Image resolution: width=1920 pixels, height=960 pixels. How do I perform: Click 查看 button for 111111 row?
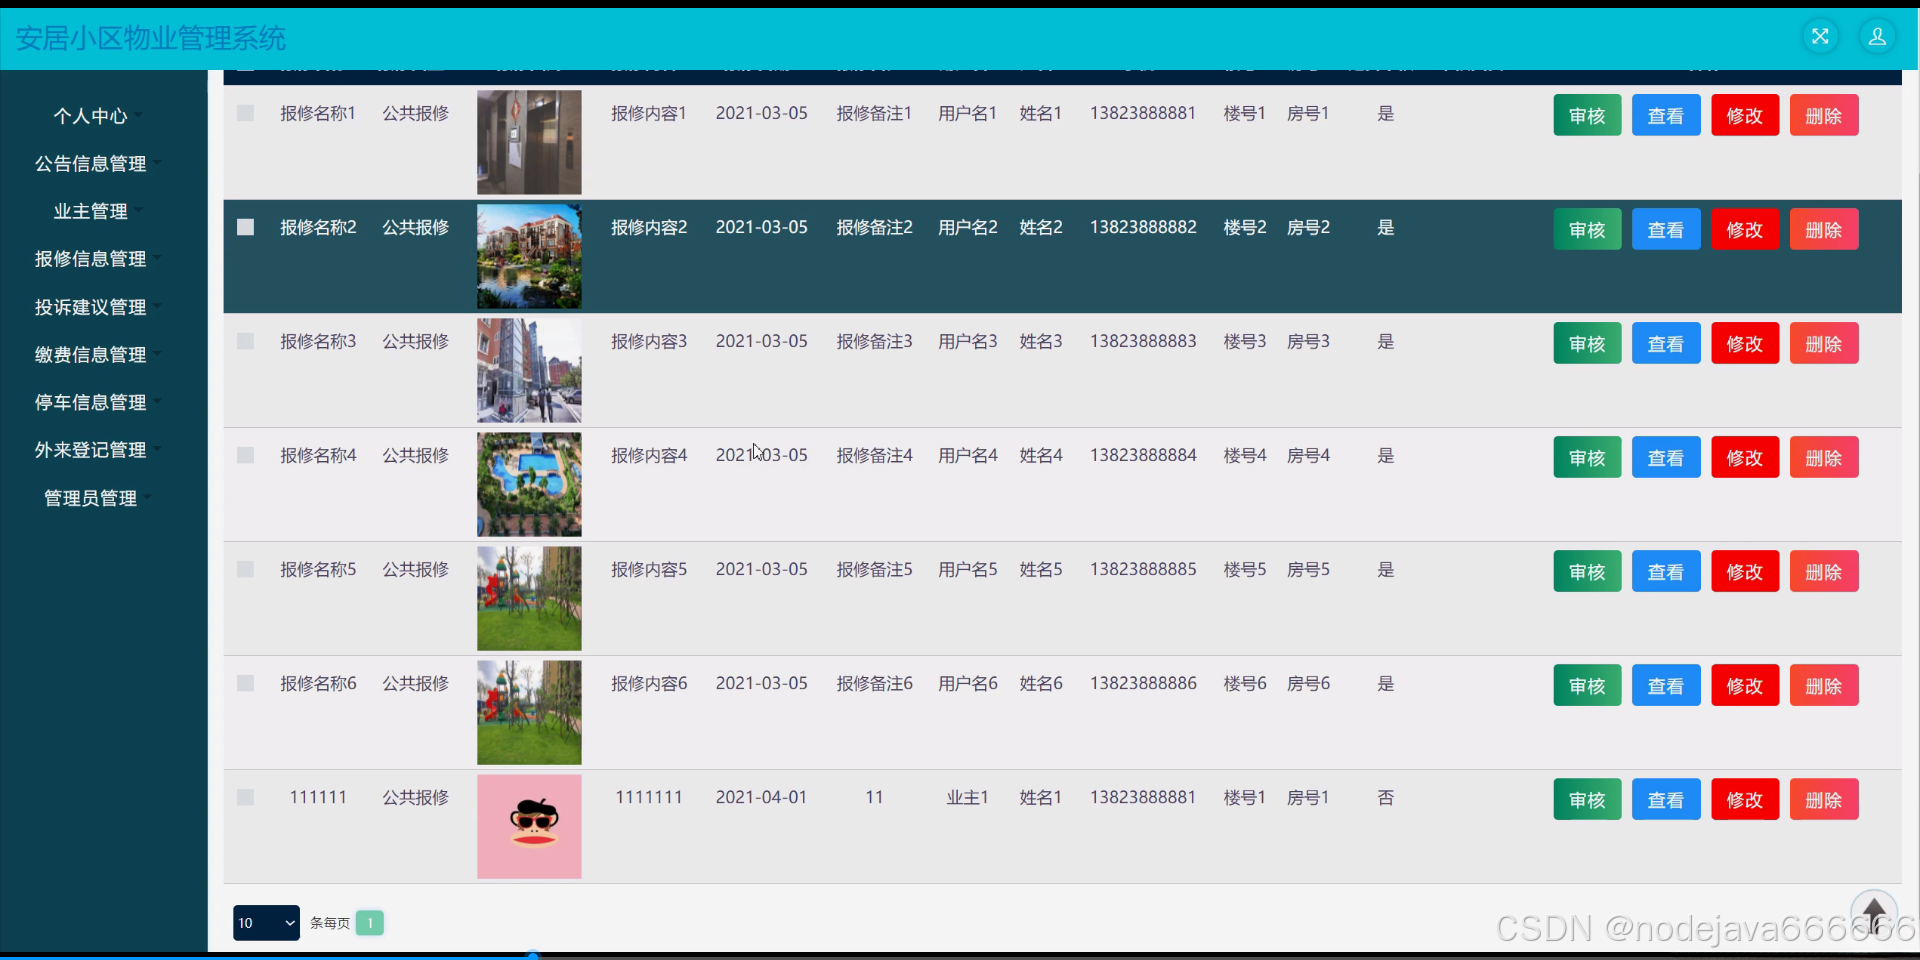(1666, 799)
